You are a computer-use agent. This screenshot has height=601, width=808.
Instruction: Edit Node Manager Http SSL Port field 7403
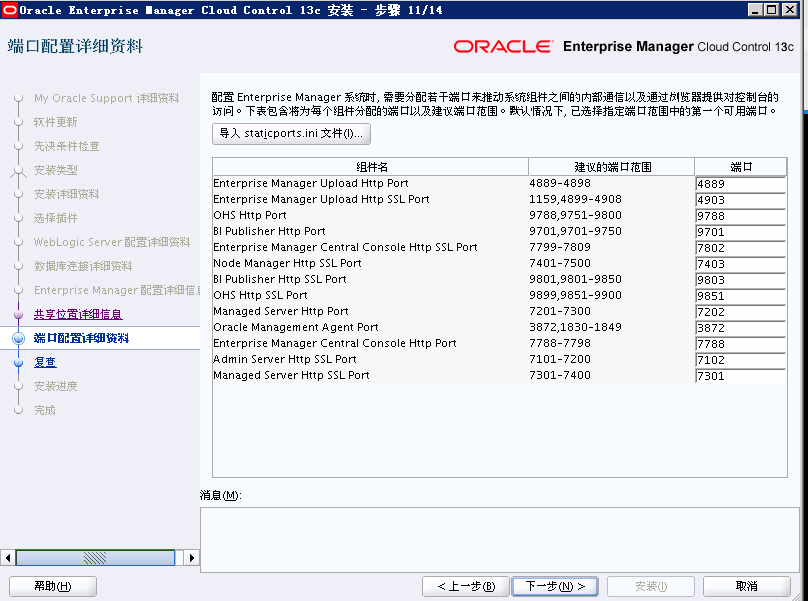740,264
